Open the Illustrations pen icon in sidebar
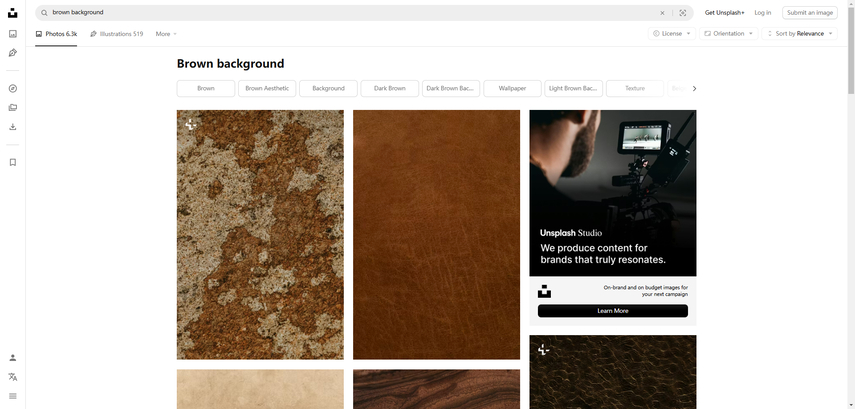 [13, 53]
